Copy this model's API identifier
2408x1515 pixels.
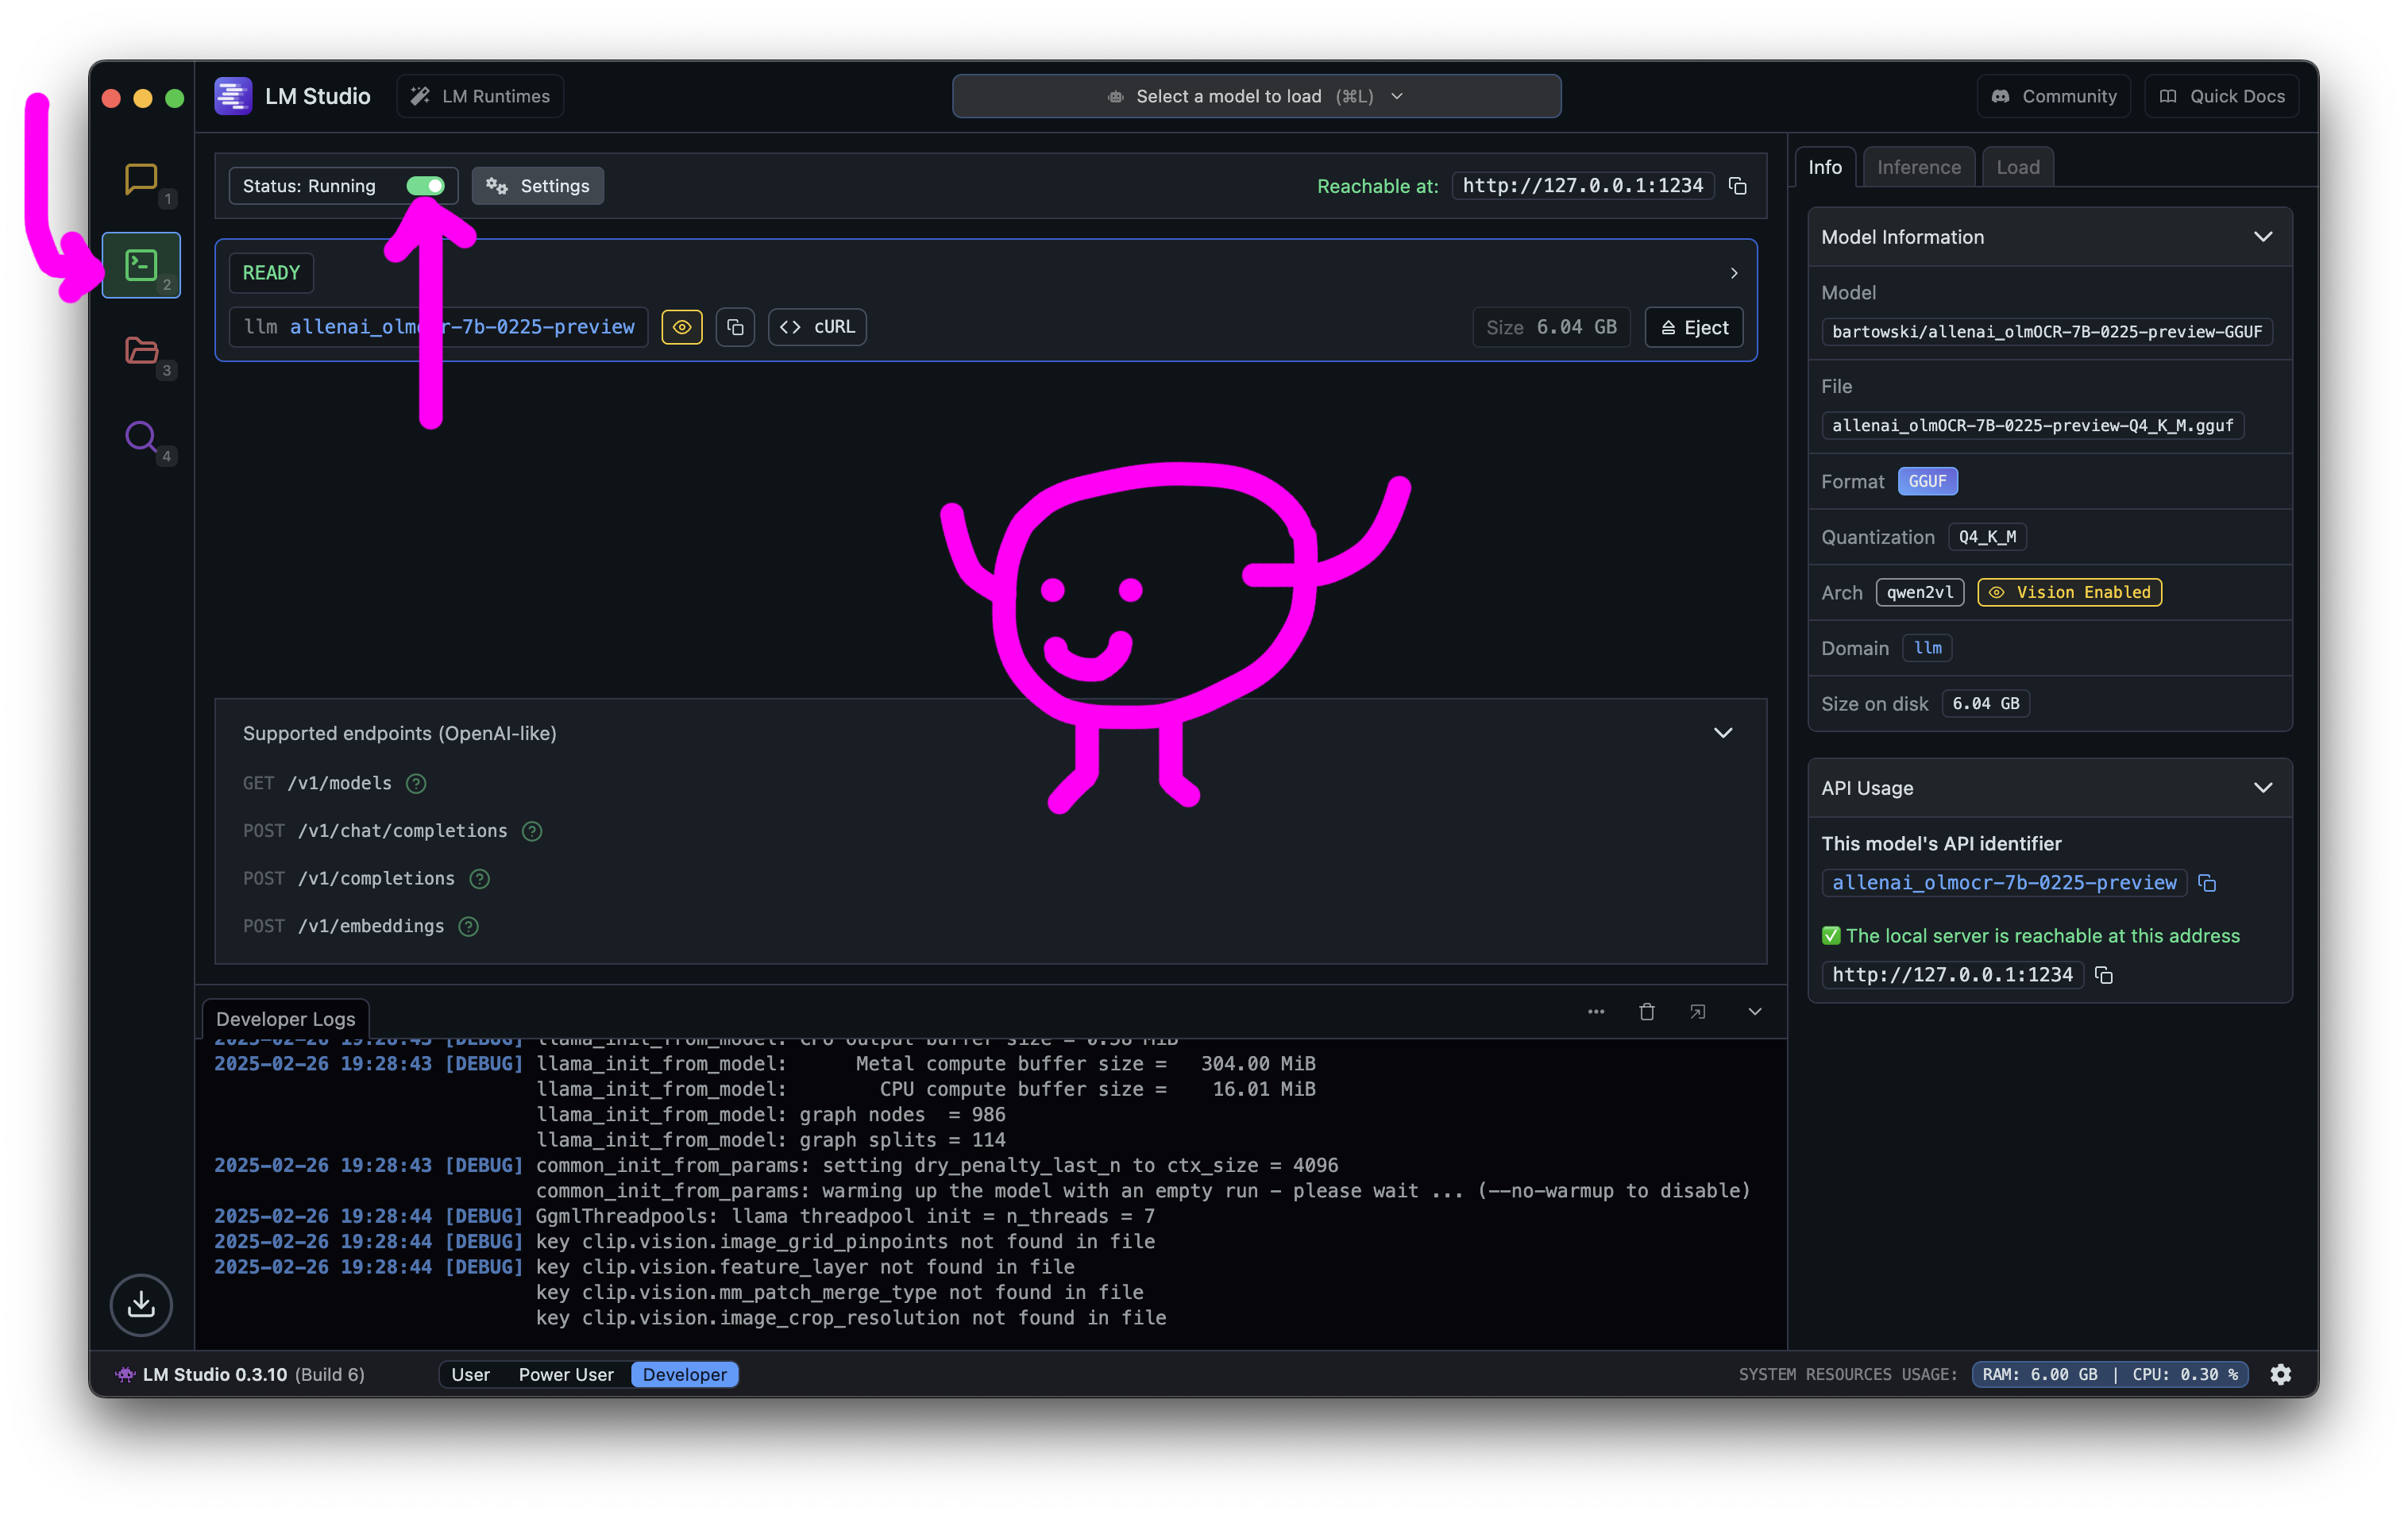click(x=2207, y=883)
